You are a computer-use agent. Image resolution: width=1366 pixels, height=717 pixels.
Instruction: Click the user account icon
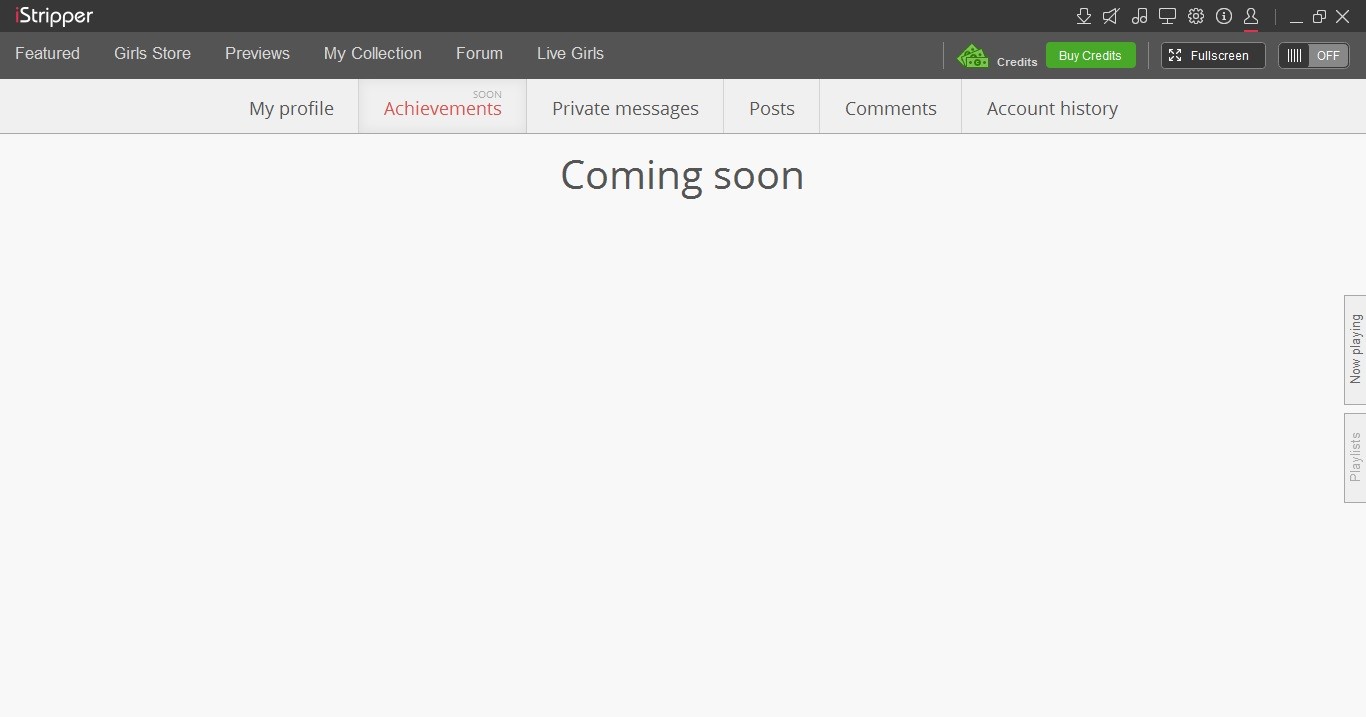1251,16
